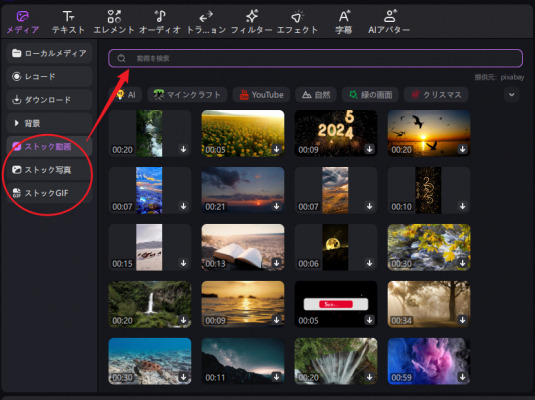This screenshot has width=535, height=400.
Task: Filter by YouTube category tag
Action: click(x=261, y=95)
